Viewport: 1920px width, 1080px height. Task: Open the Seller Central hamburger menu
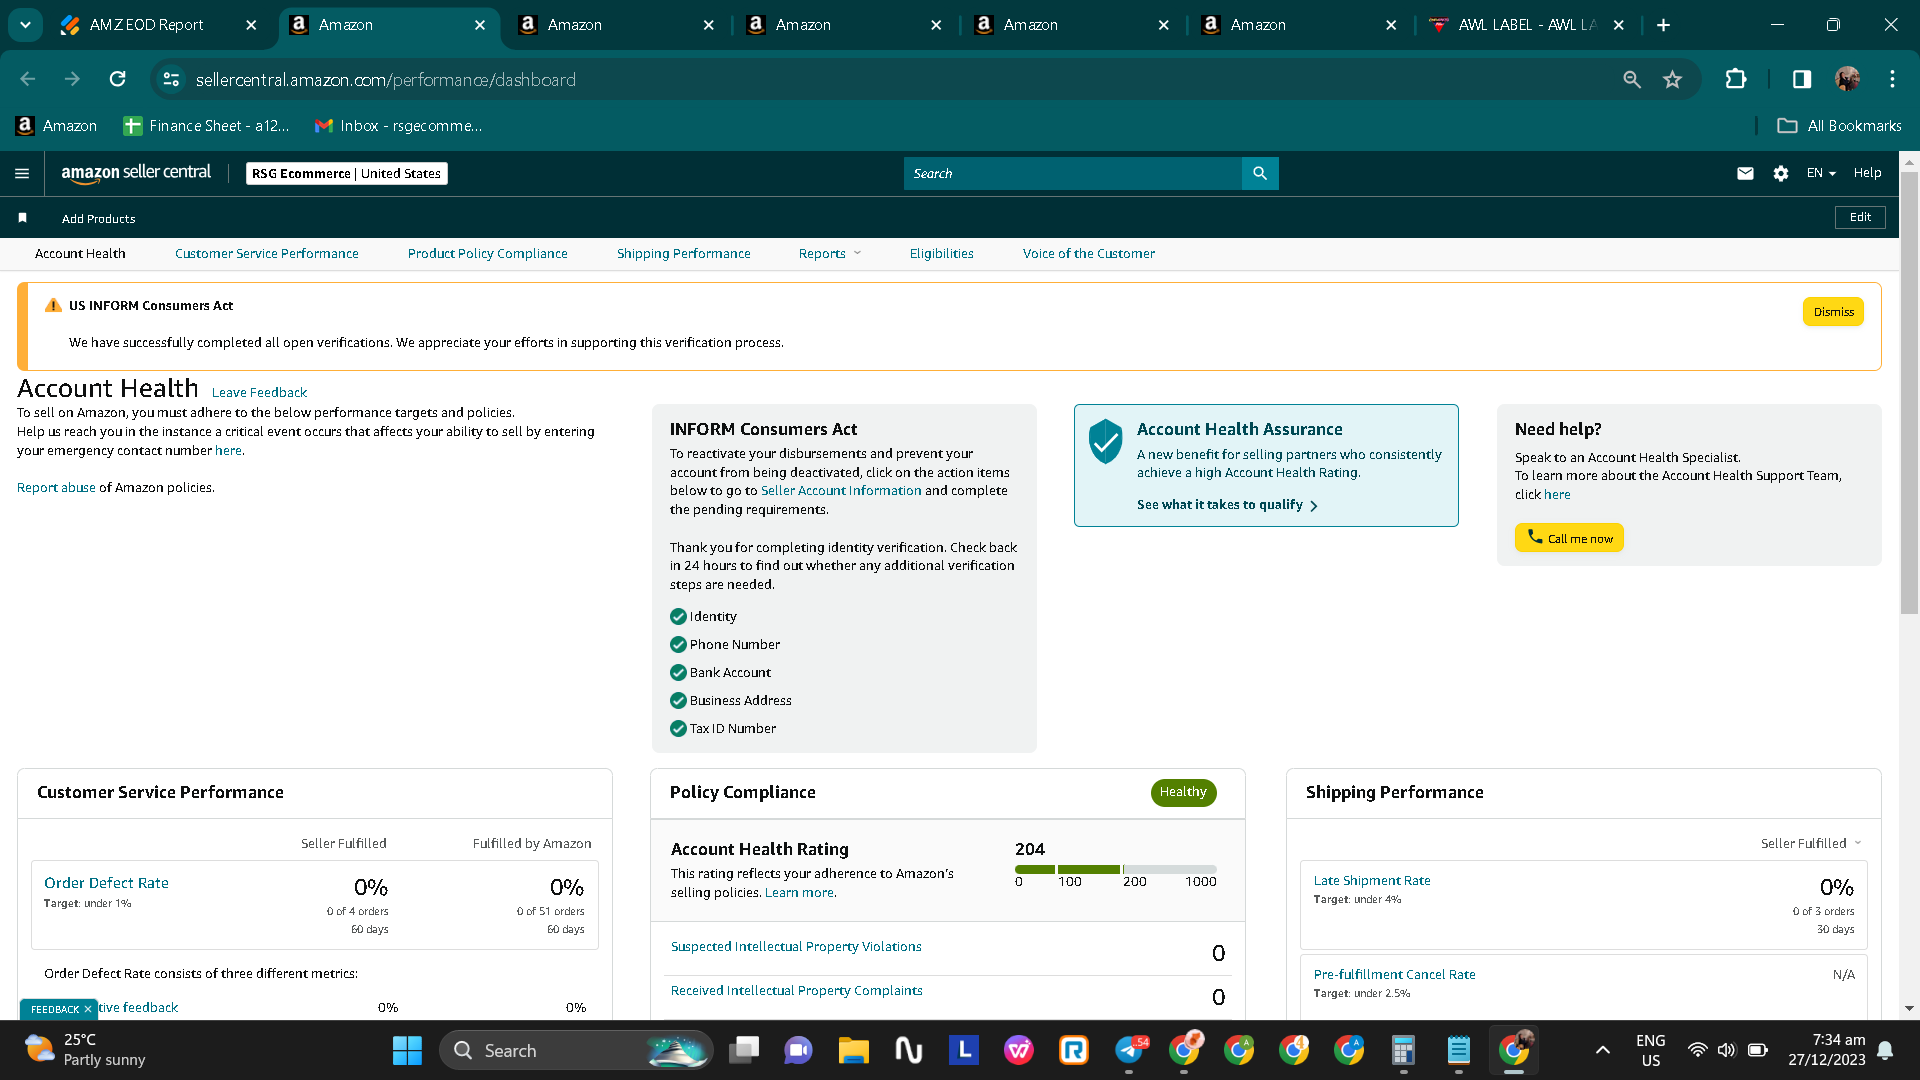coord(22,174)
